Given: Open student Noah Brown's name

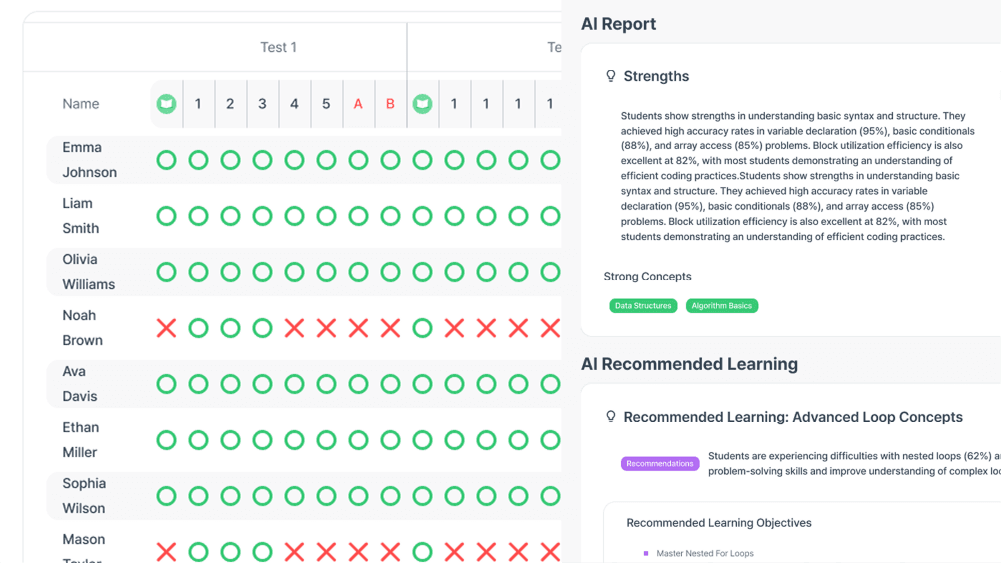Looking at the screenshot, I should pyautogui.click(x=82, y=327).
